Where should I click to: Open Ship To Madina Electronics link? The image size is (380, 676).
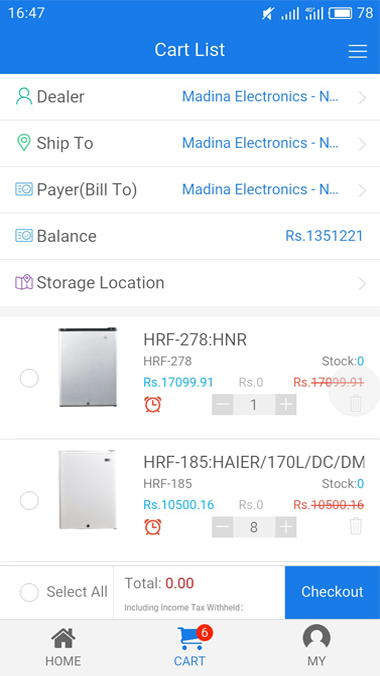click(x=260, y=143)
